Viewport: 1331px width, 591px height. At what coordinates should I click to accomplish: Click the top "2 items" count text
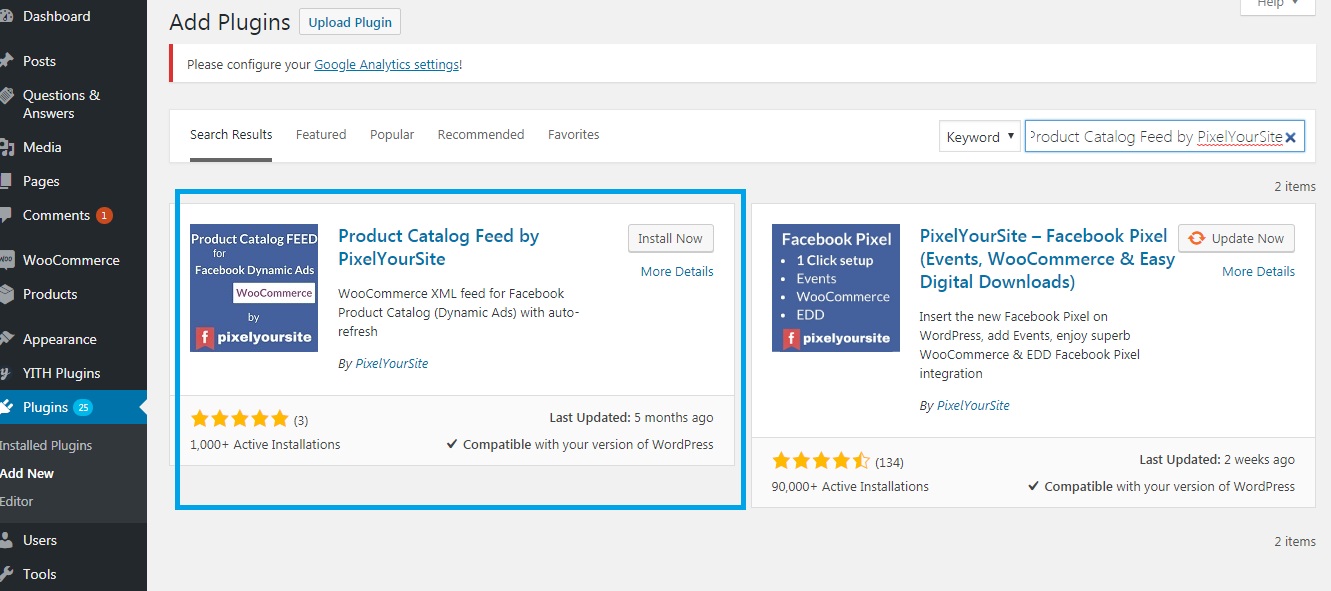coord(1295,187)
